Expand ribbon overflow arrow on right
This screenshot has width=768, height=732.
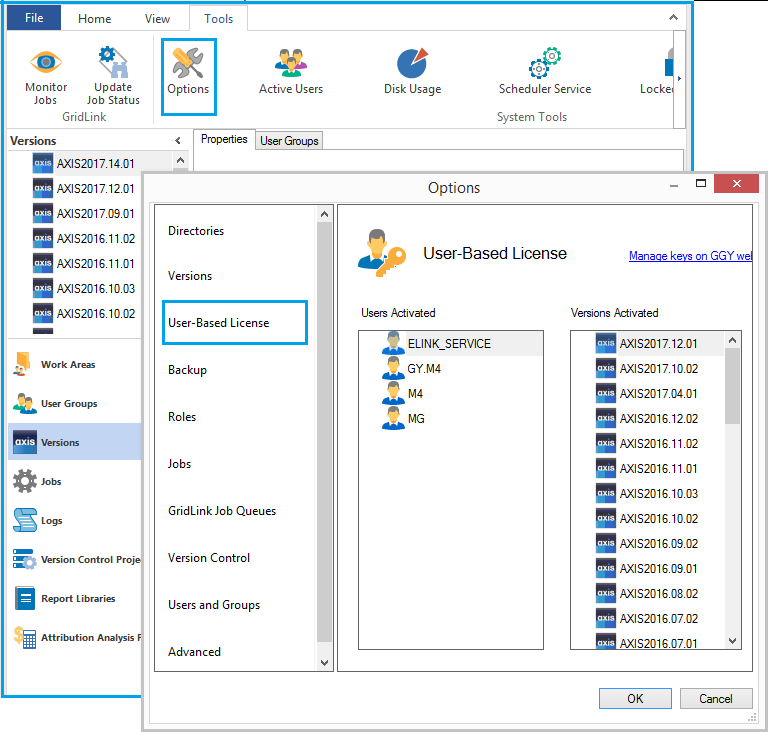[x=679, y=78]
